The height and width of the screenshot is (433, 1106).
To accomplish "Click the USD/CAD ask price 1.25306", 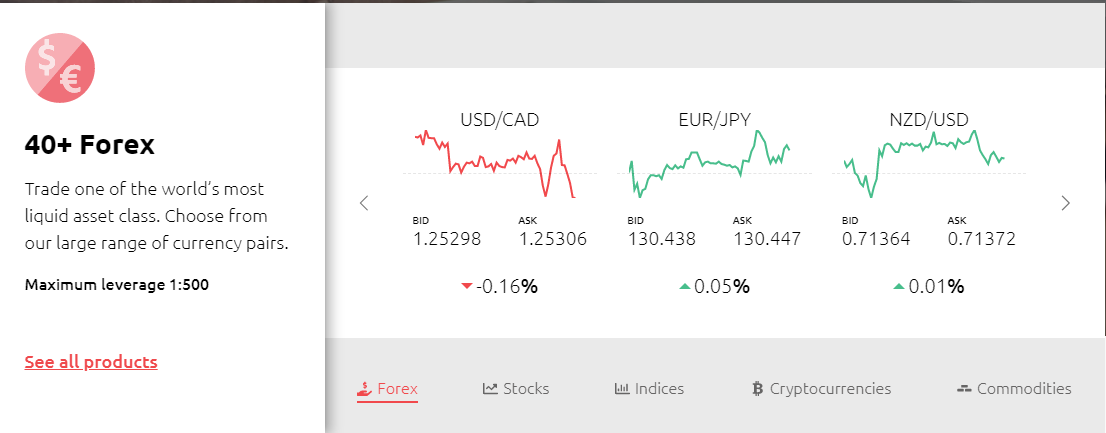I will pyautogui.click(x=553, y=239).
